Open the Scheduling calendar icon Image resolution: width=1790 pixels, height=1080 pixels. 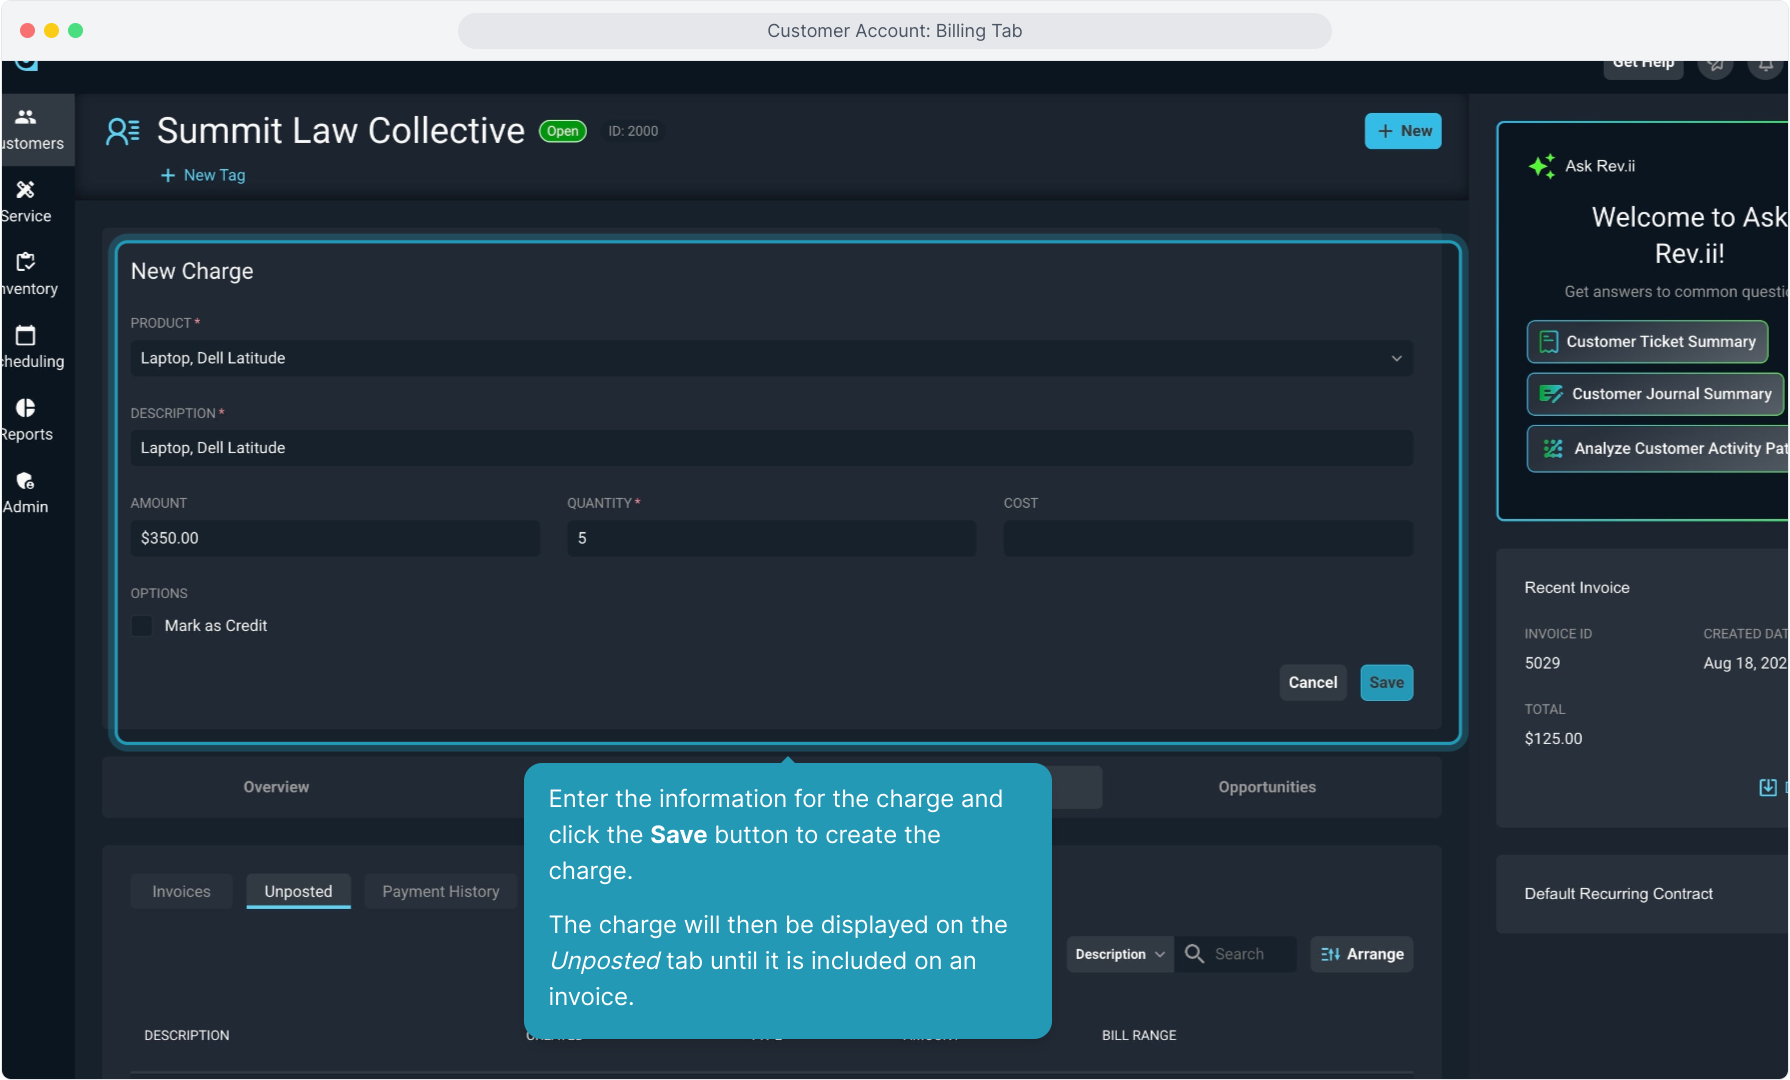(x=26, y=335)
